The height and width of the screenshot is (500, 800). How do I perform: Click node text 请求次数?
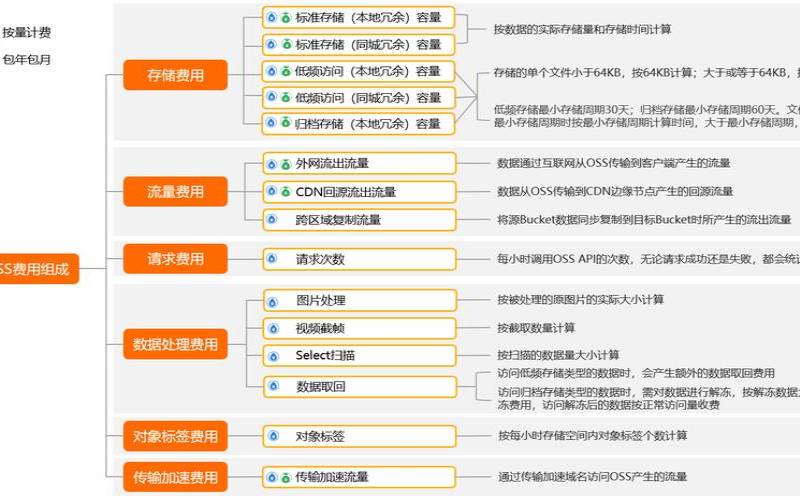(320, 259)
